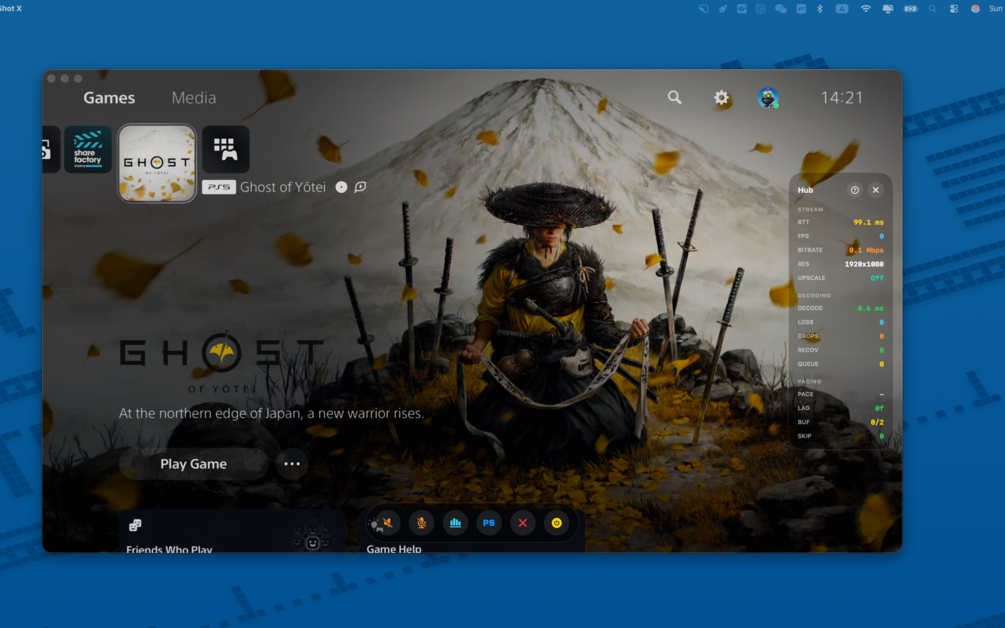This screenshot has width=1005, height=628.
Task: Open the Game Help card
Action: click(474, 531)
